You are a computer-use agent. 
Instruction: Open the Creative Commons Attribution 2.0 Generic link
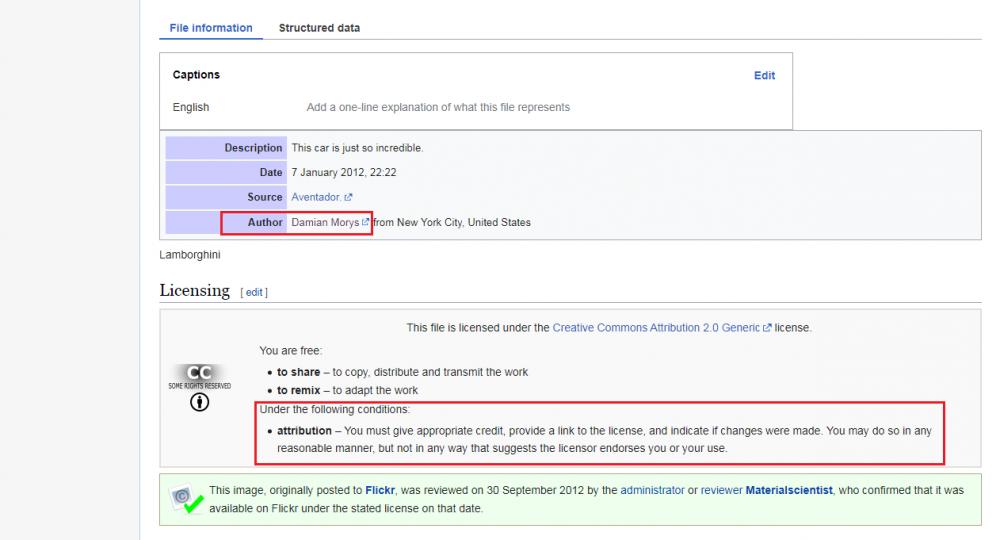[x=656, y=328]
